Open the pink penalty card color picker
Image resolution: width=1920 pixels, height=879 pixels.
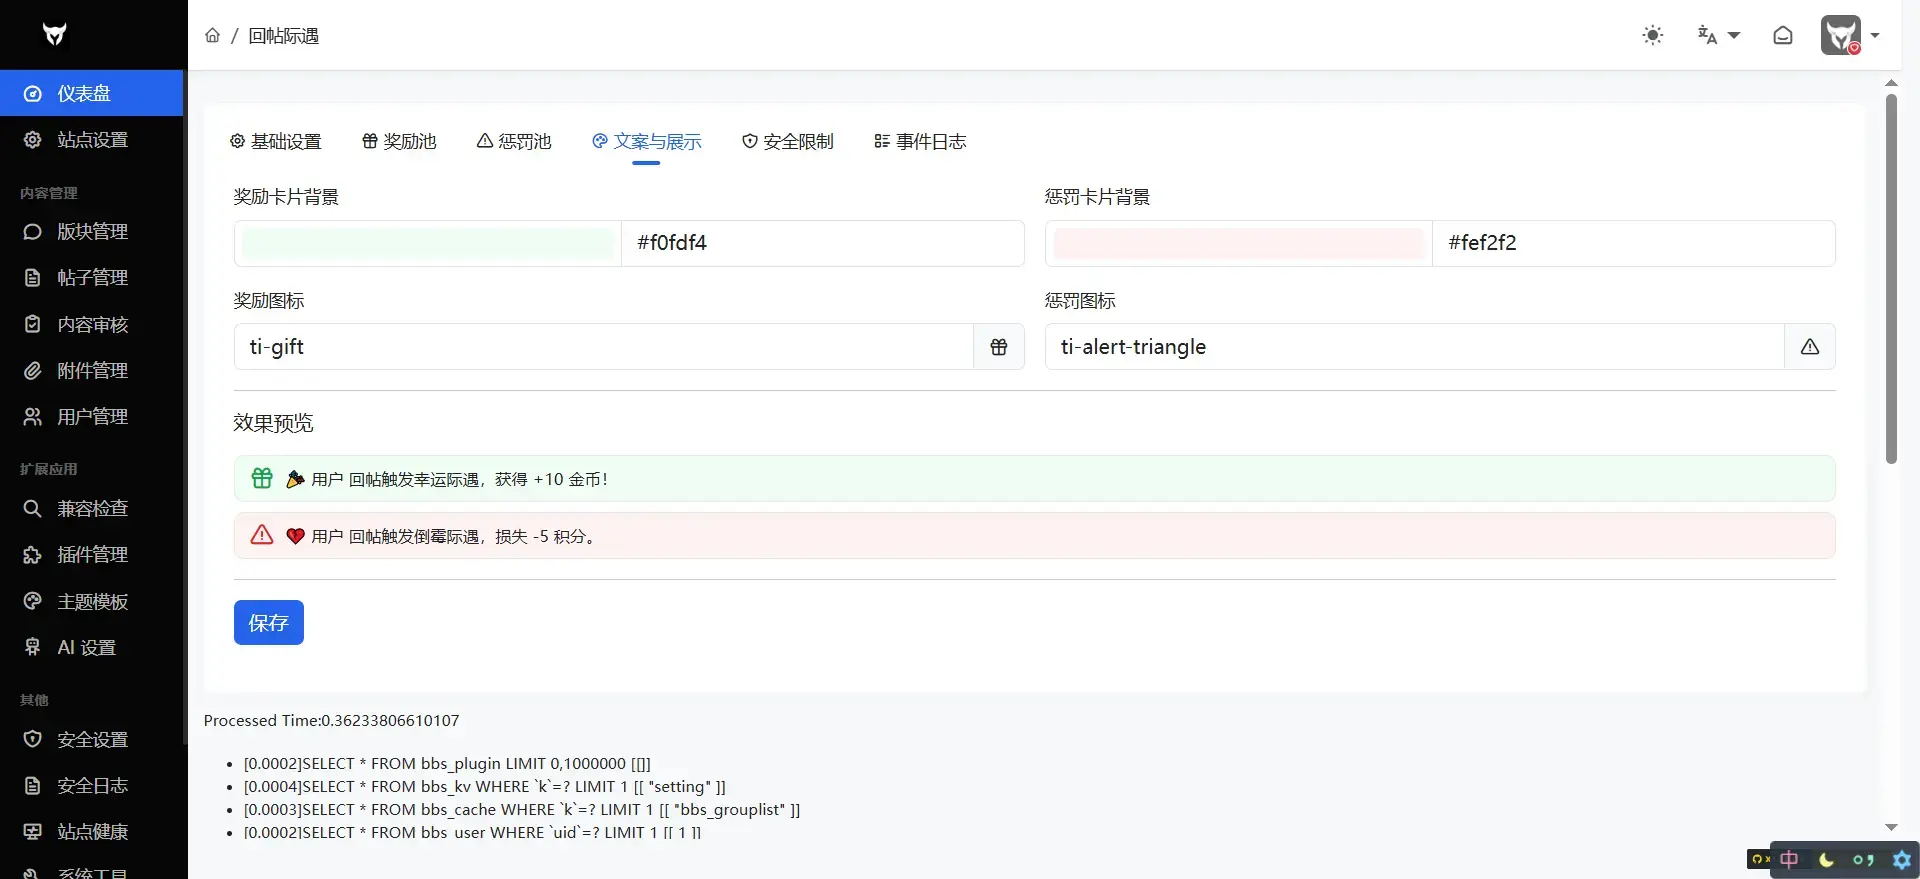(x=1239, y=244)
